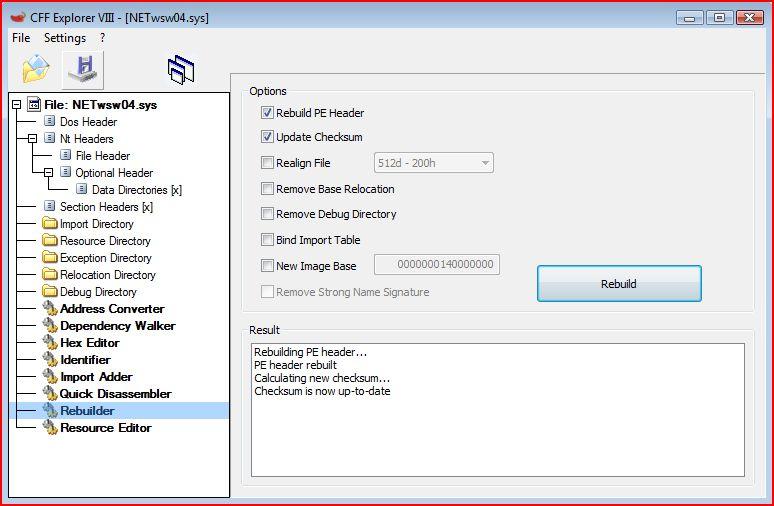Click the Resource Editor tool icon
The image size is (774, 506).
pos(50,428)
